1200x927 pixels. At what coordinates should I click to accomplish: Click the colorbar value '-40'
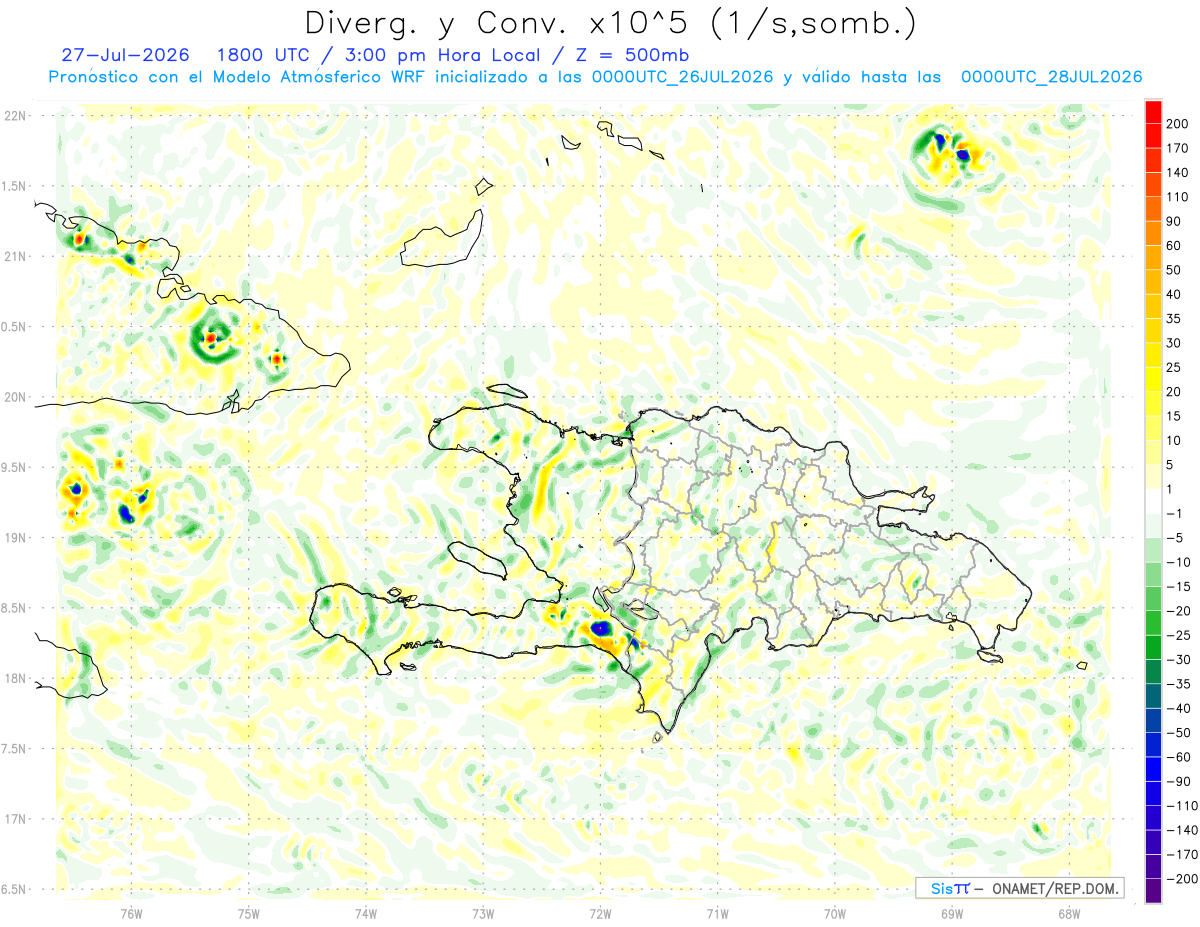tap(1178, 709)
